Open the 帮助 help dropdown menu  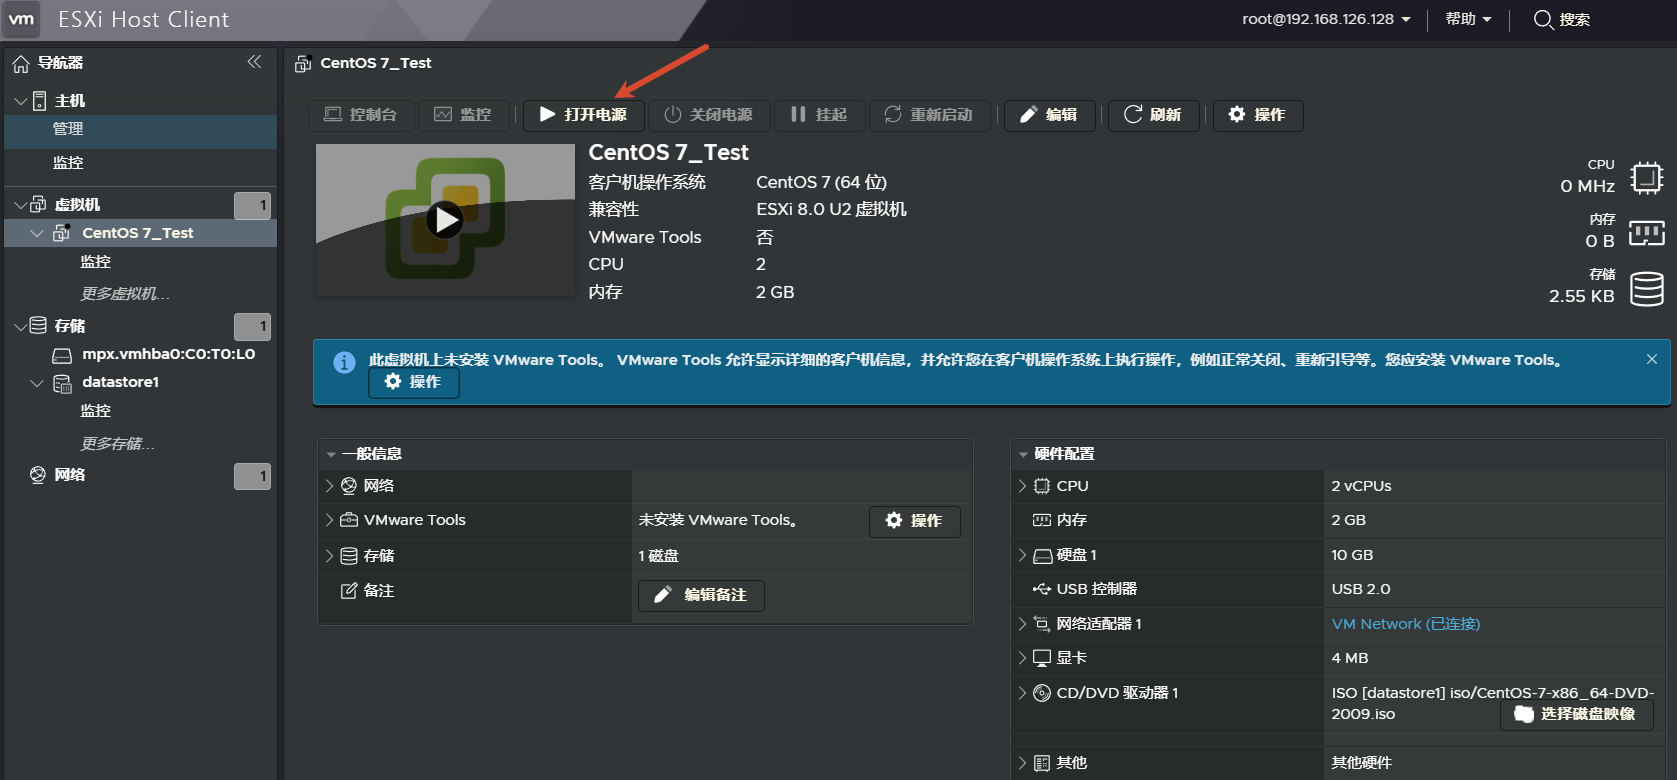[x=1468, y=19]
